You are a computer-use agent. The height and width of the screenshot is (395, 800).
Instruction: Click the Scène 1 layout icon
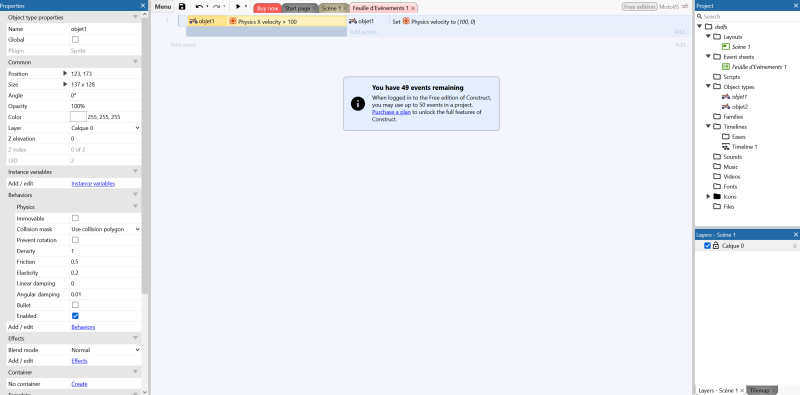click(x=726, y=46)
